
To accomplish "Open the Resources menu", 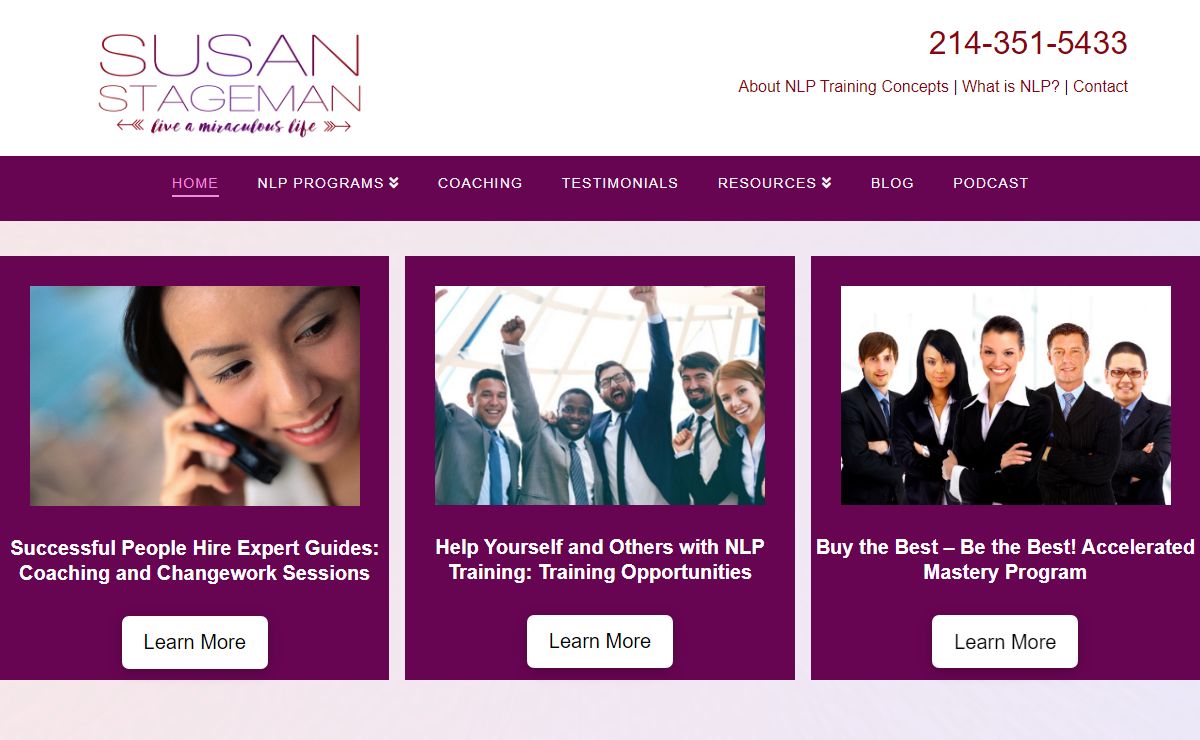I will [x=775, y=183].
